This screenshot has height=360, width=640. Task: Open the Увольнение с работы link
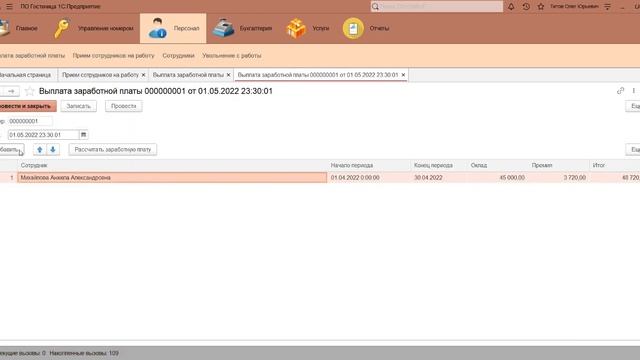232,56
